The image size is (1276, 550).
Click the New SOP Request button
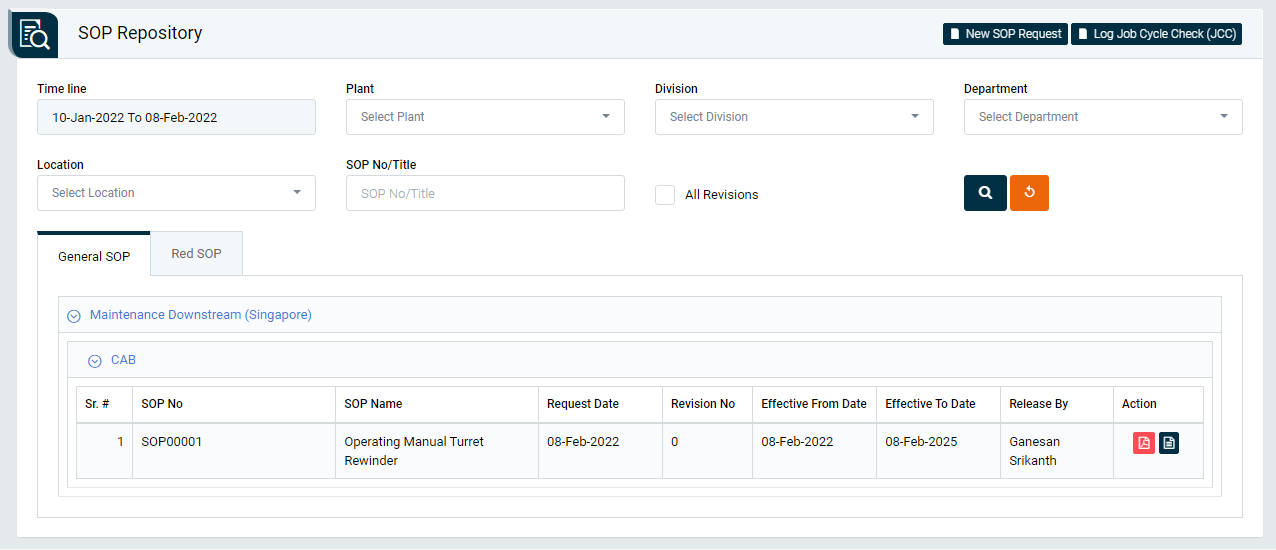(x=1005, y=34)
